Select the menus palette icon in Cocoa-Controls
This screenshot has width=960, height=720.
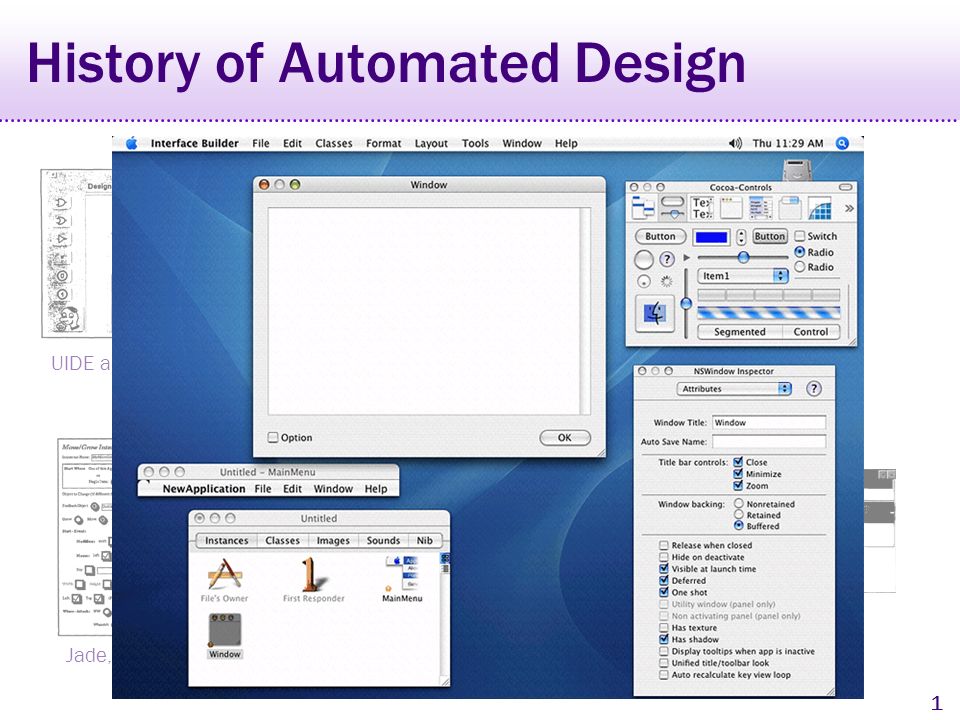643,208
